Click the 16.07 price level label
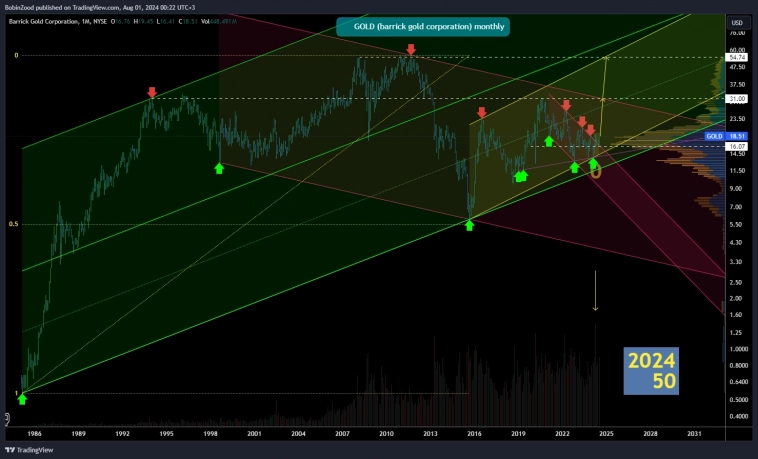 [737, 146]
